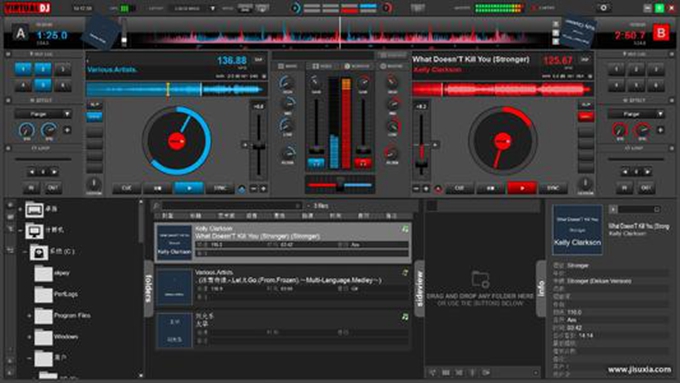This screenshot has width=680, height=383.
Task: Seek in deck A blue track waveform
Action: (x=176, y=90)
